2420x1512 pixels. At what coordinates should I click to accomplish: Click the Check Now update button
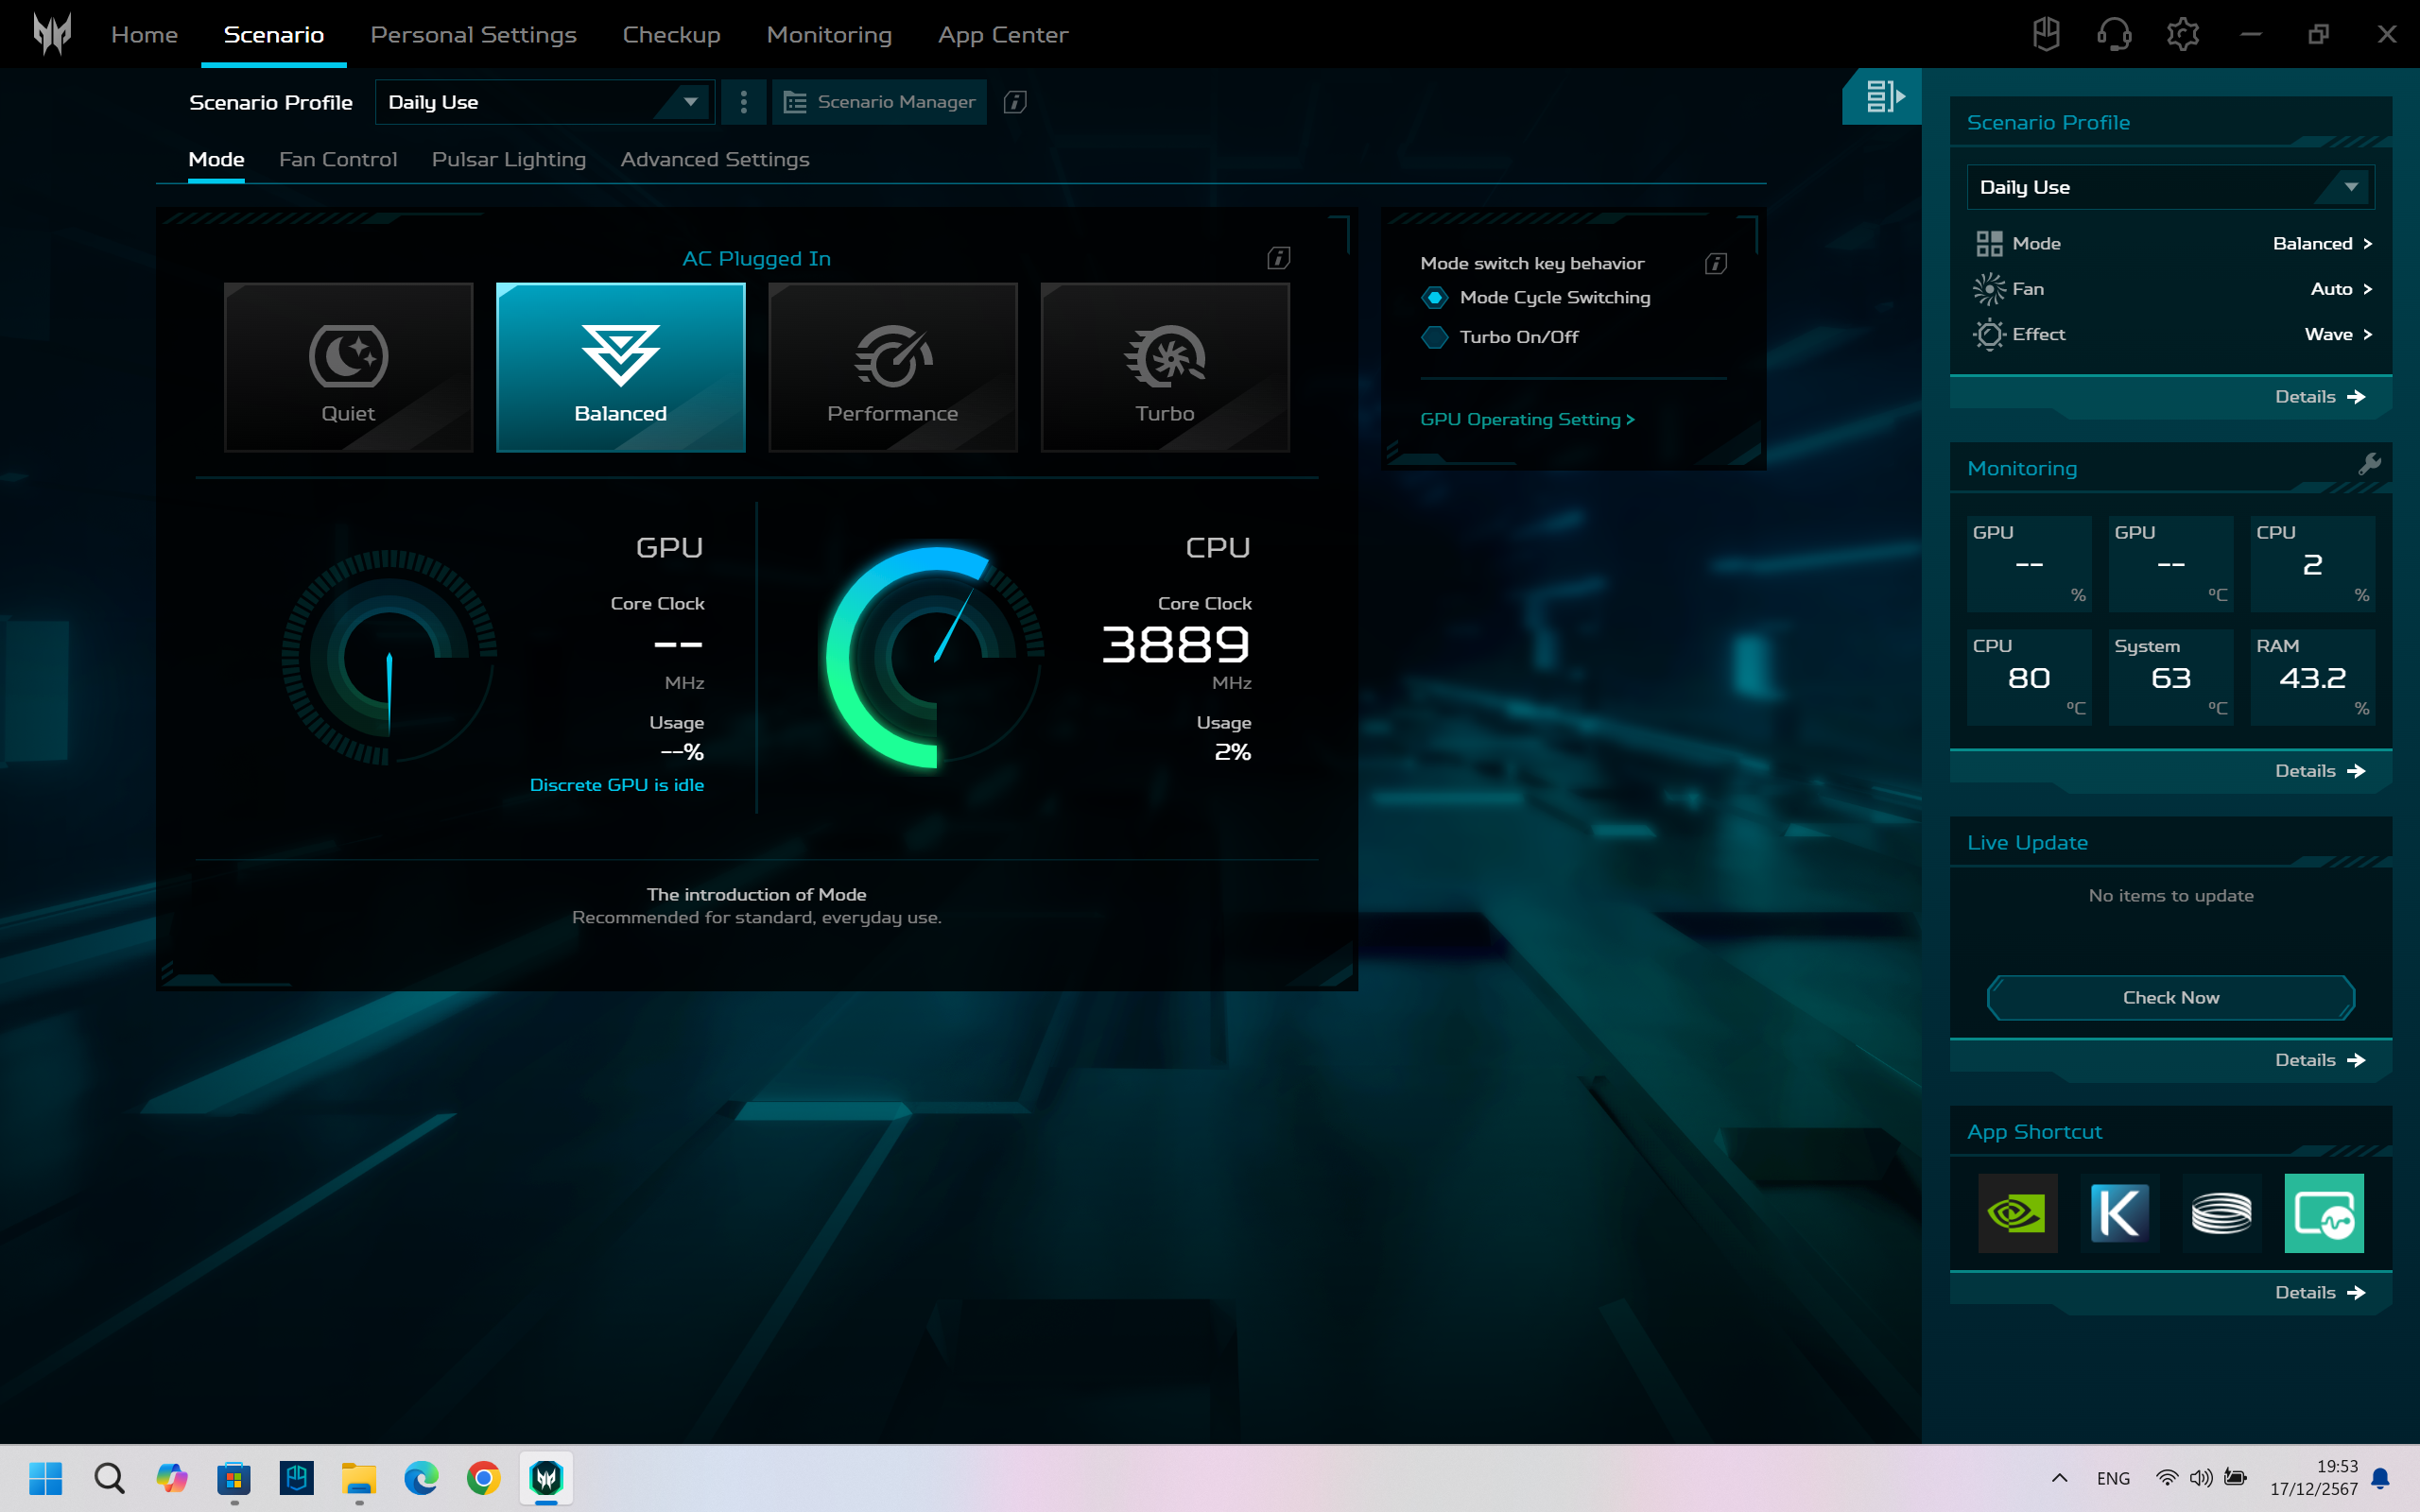2170,997
